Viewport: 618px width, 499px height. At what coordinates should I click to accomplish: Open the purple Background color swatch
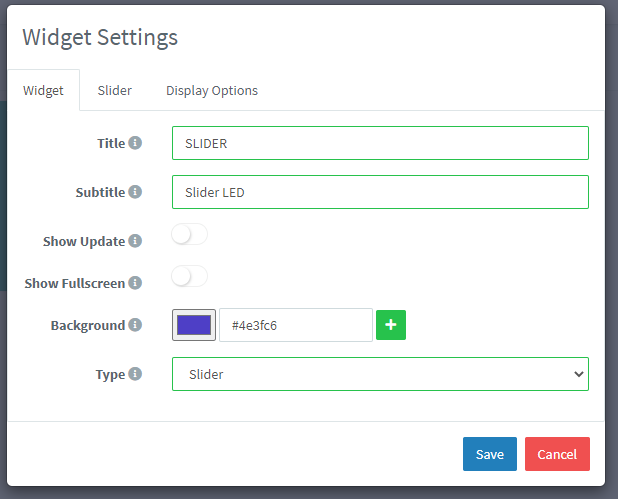point(194,325)
